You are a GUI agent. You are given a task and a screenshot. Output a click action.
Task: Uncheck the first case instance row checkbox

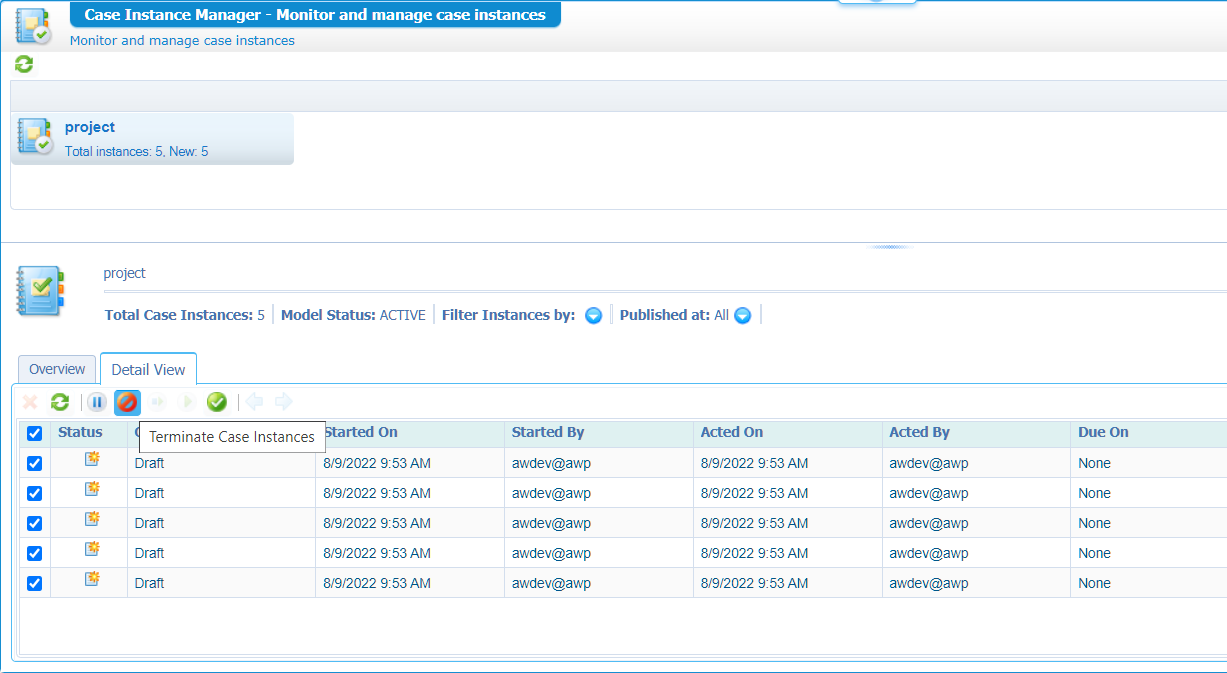pyautogui.click(x=35, y=464)
